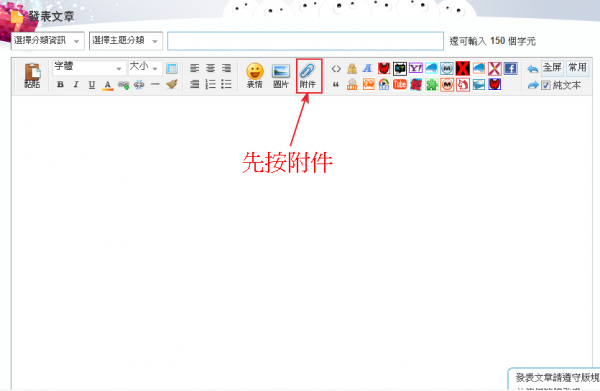Screen dimensions: 600x391
Task: Insert code with the angle brackets icon
Action: pyautogui.click(x=336, y=69)
